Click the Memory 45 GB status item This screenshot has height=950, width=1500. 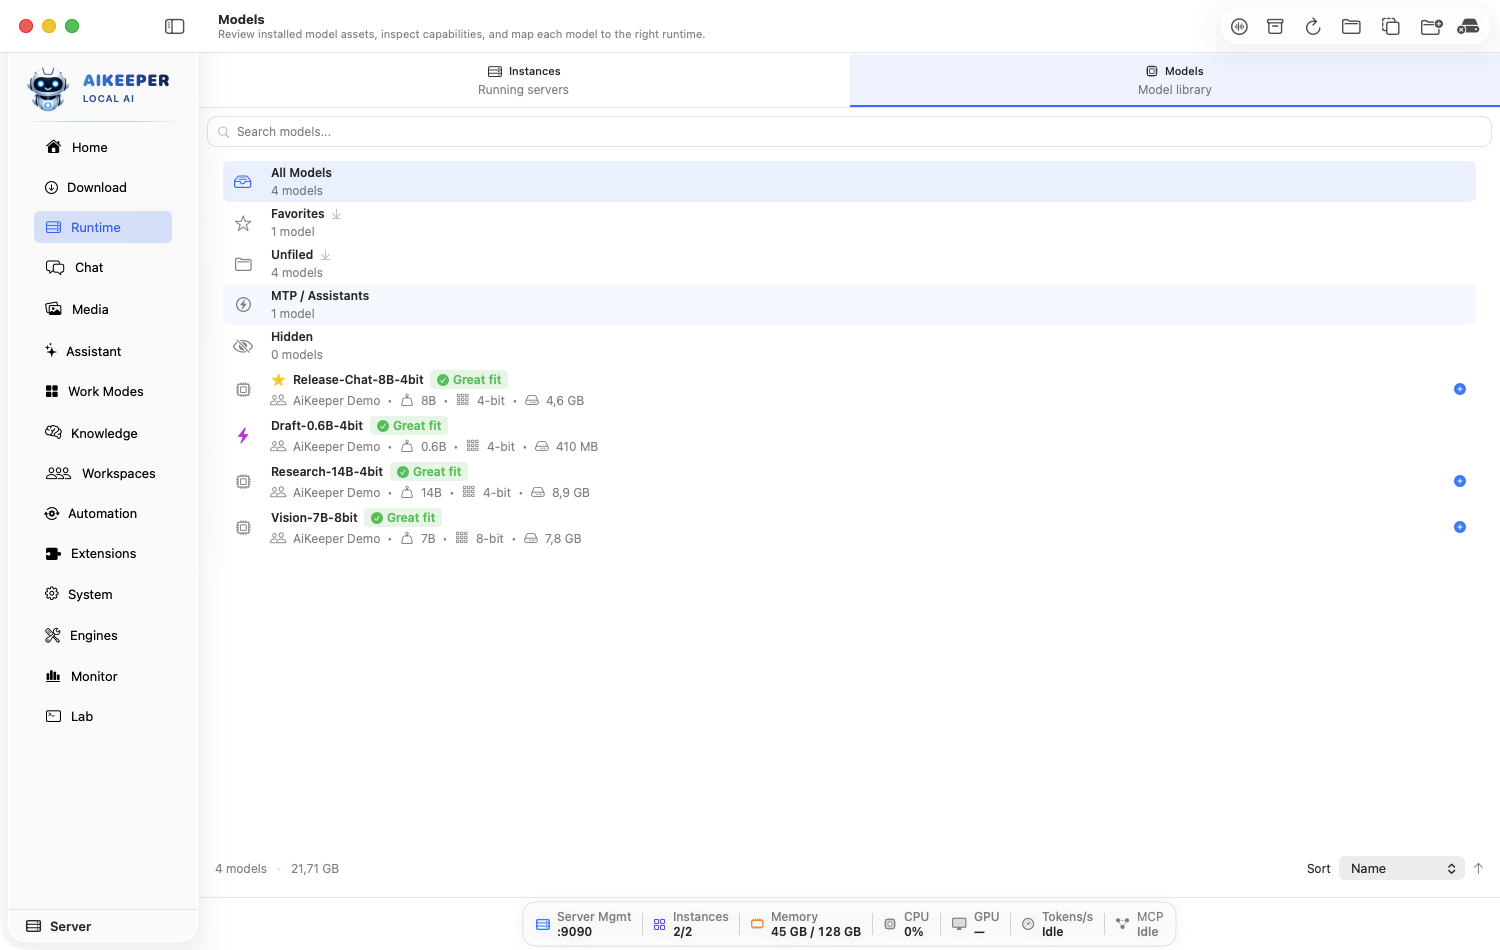[806, 924]
